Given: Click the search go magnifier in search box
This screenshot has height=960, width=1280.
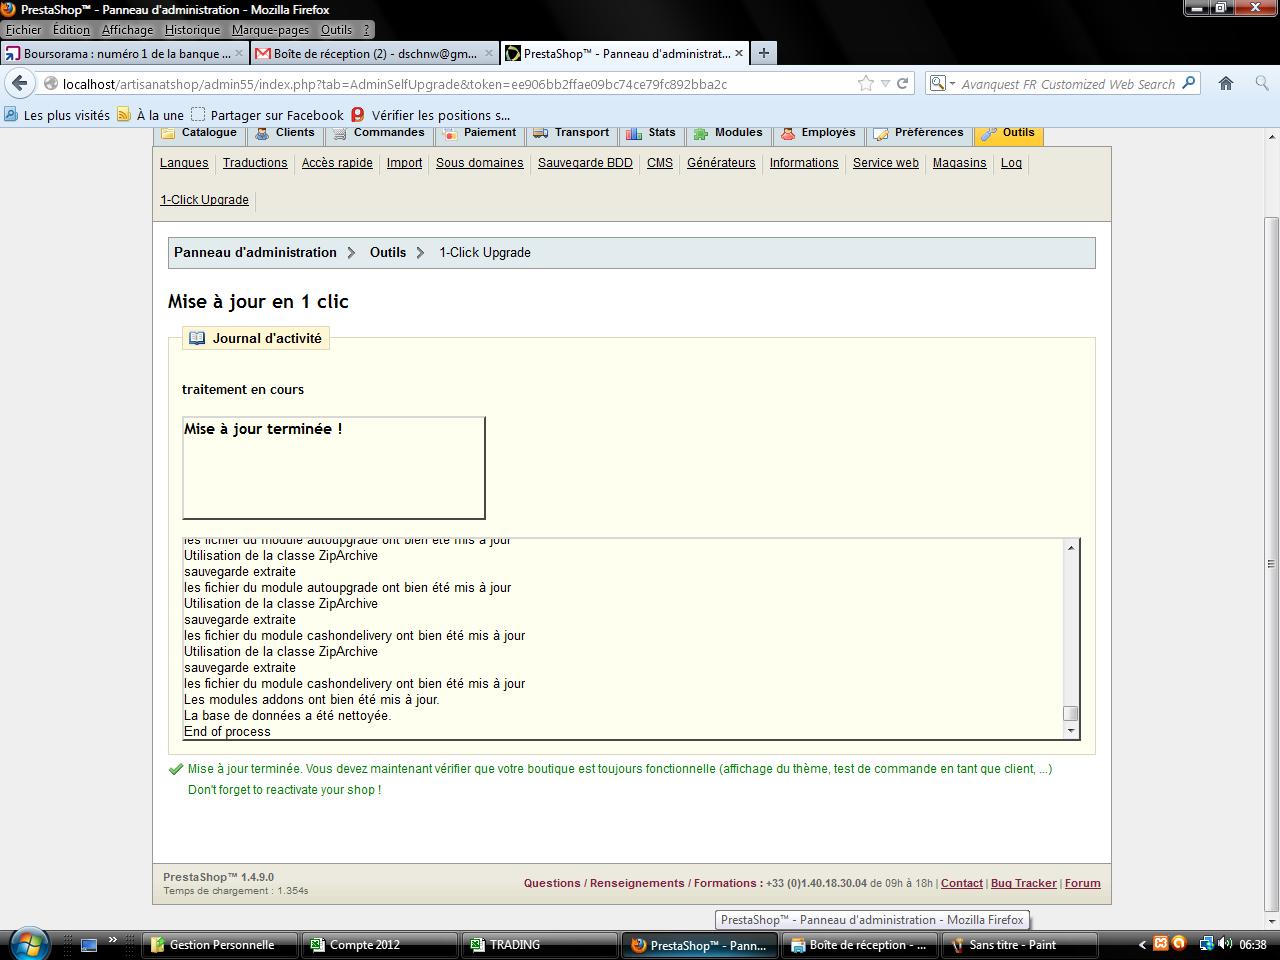Looking at the screenshot, I should pyautogui.click(x=1189, y=84).
